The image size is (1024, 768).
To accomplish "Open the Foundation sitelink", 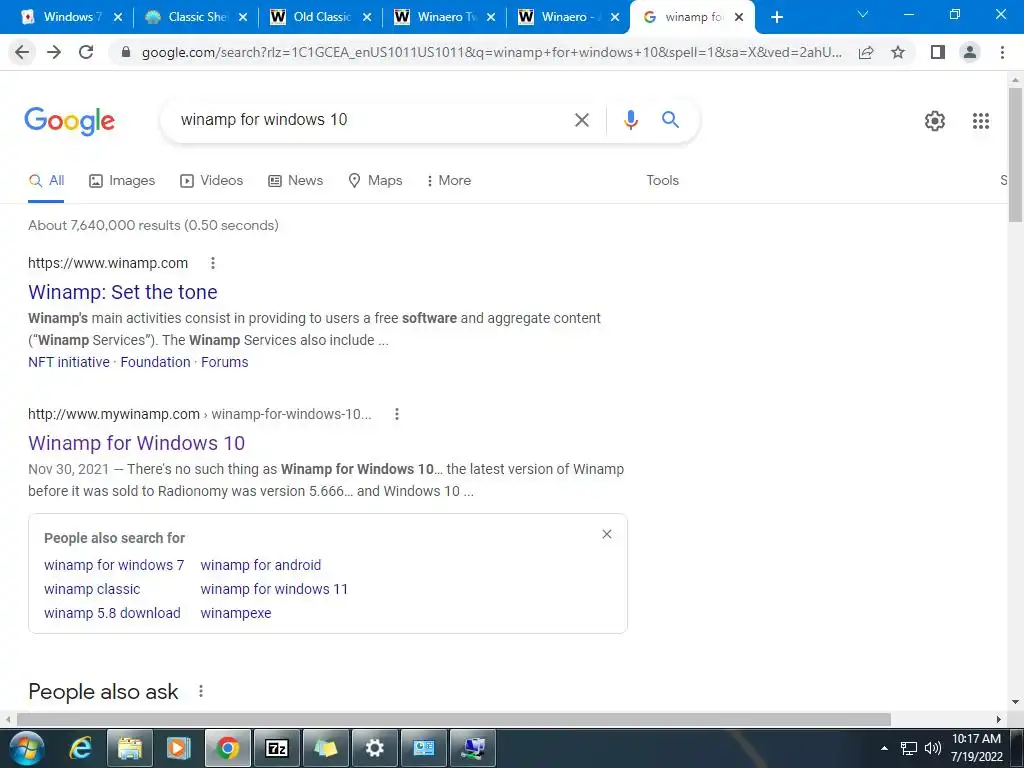I will click(x=155, y=362).
